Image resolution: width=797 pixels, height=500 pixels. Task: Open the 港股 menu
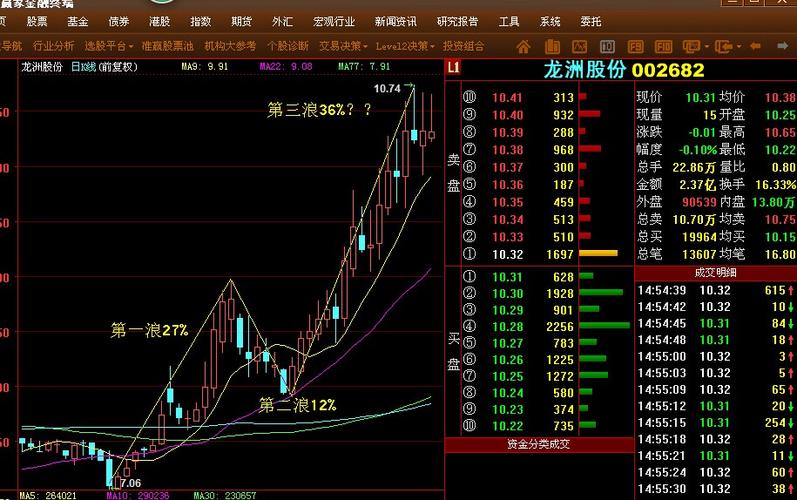pyautogui.click(x=160, y=21)
